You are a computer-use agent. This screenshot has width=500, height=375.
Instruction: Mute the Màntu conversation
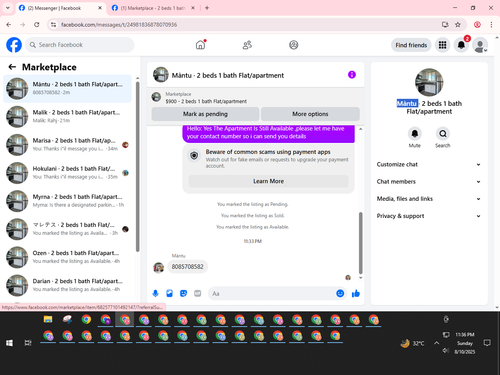415,134
